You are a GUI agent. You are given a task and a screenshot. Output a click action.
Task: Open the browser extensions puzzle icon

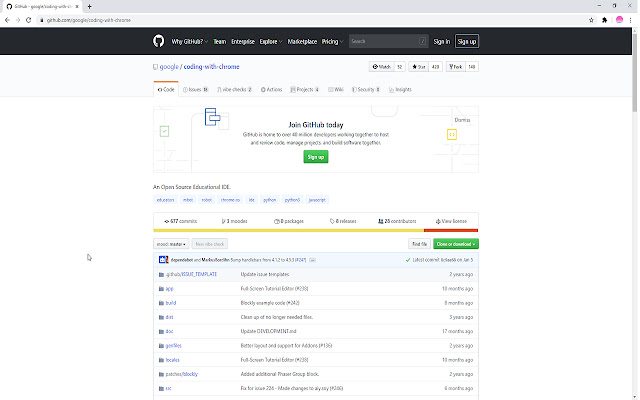click(606, 19)
